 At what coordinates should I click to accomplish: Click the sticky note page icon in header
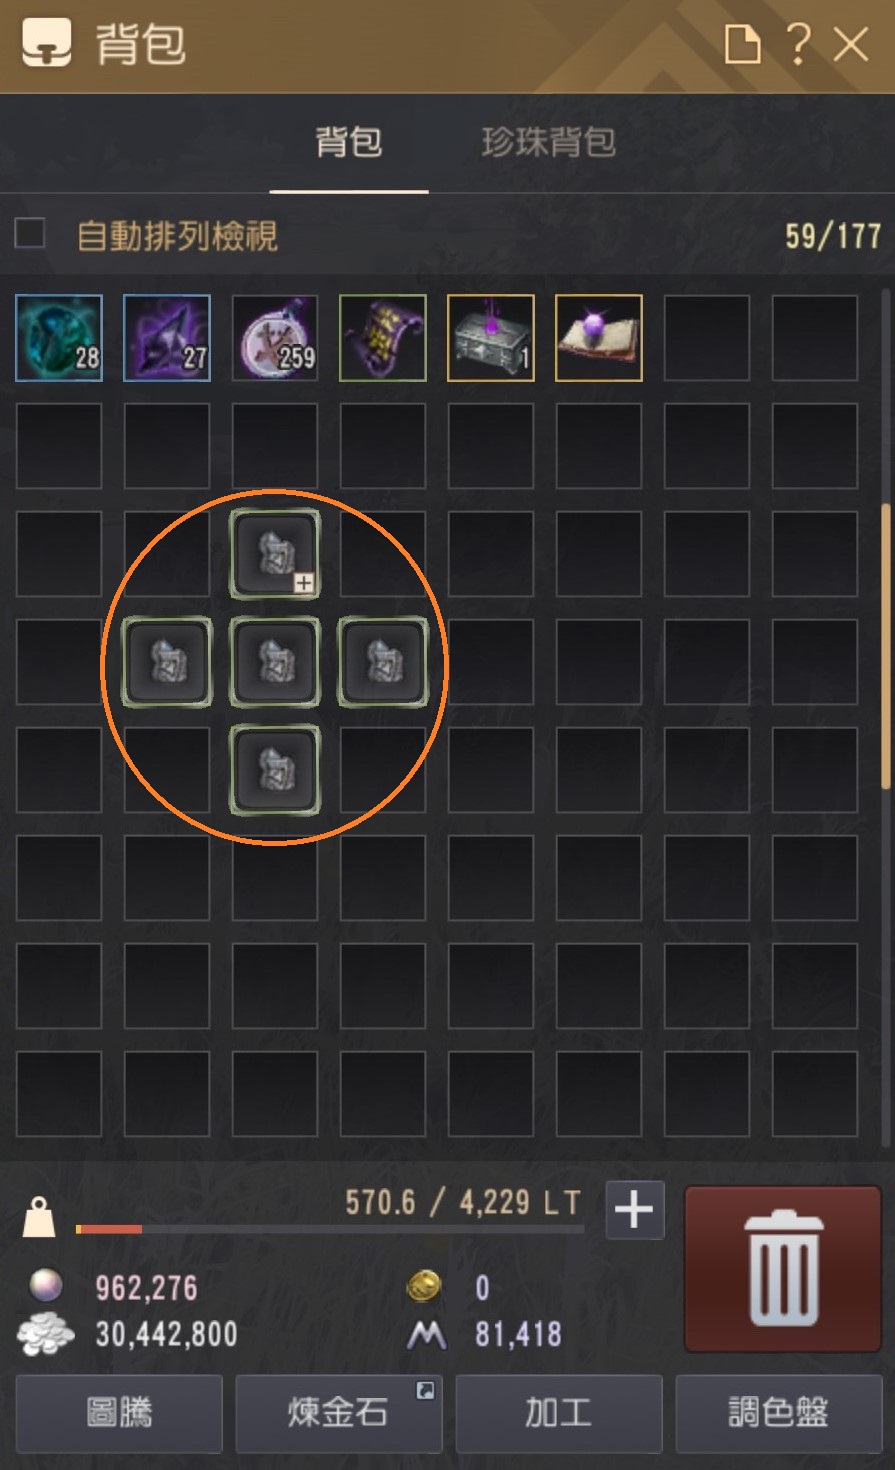tap(742, 44)
